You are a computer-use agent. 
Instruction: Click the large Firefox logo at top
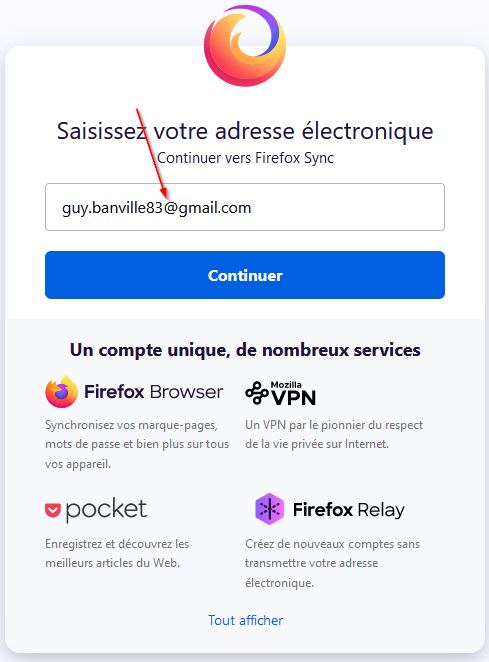[245, 45]
